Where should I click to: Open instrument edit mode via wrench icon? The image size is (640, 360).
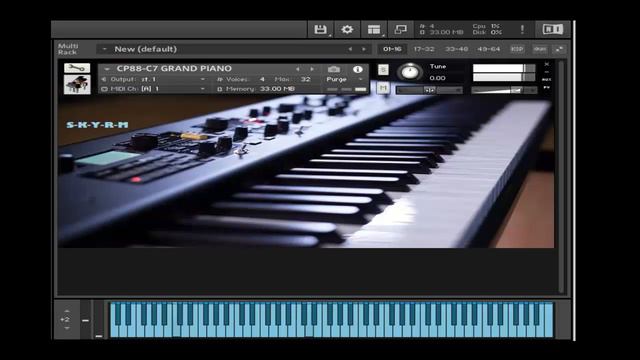pos(77,68)
